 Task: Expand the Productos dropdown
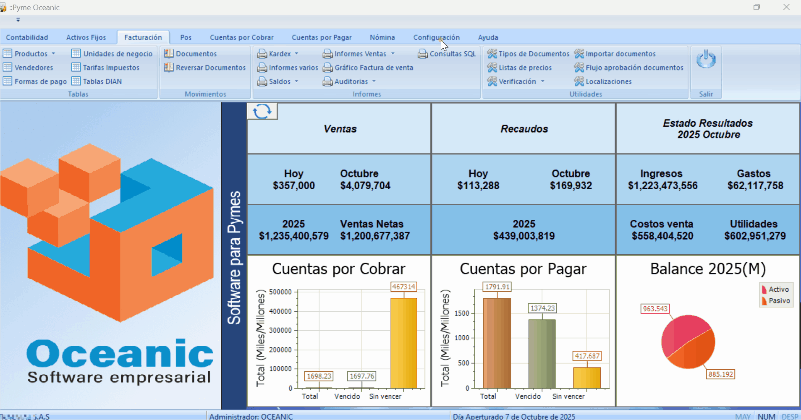coord(33,53)
